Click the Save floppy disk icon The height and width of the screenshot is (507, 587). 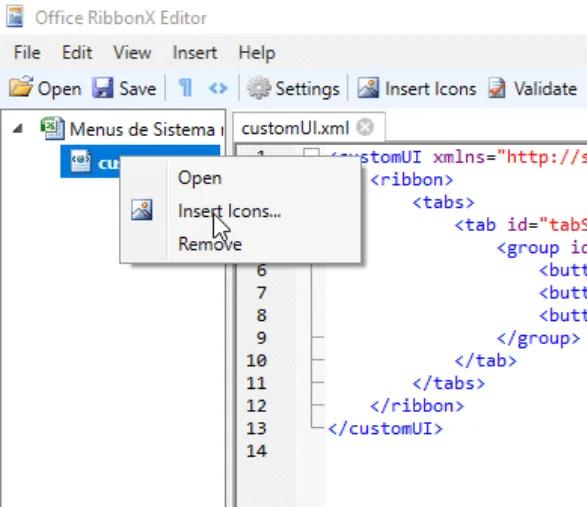point(103,88)
